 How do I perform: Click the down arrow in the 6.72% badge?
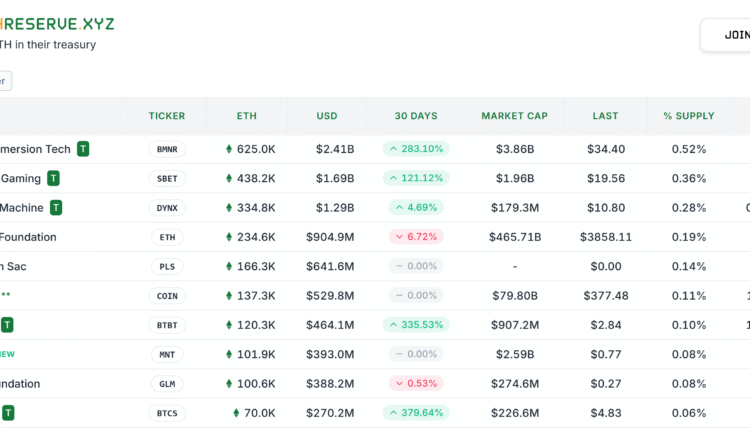(397, 237)
